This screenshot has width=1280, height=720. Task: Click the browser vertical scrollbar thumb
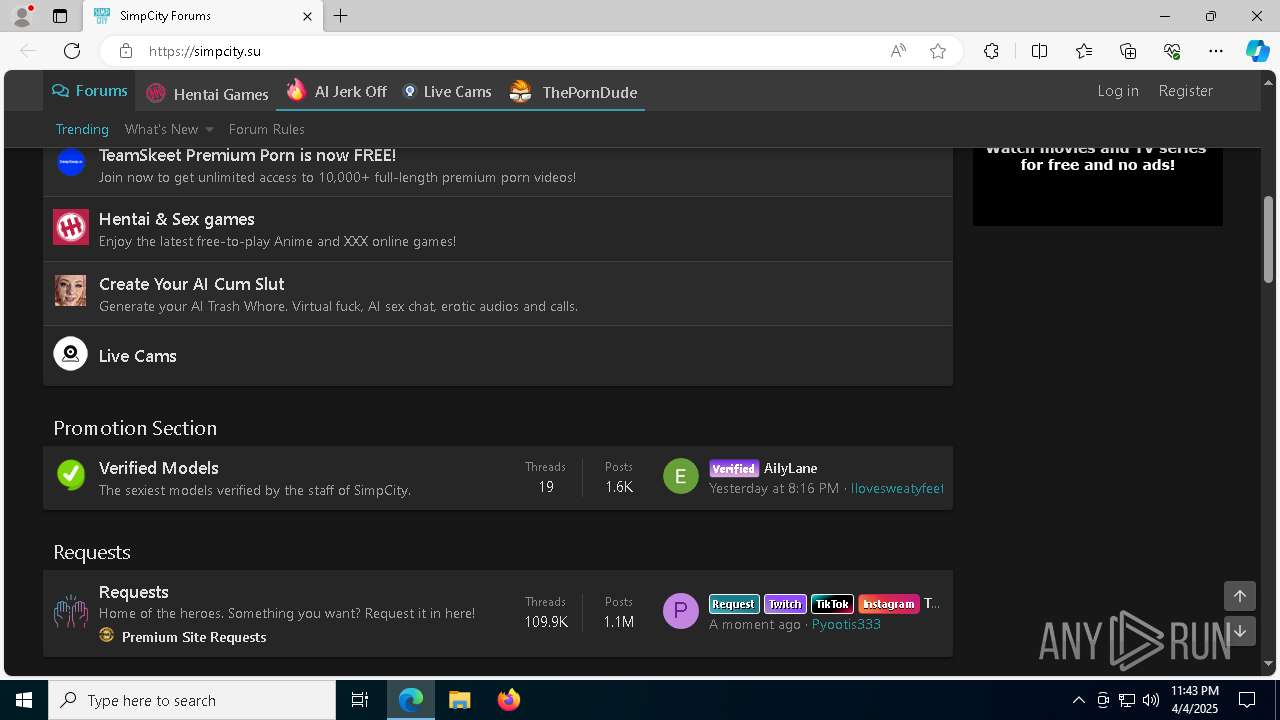pyautogui.click(x=1268, y=238)
